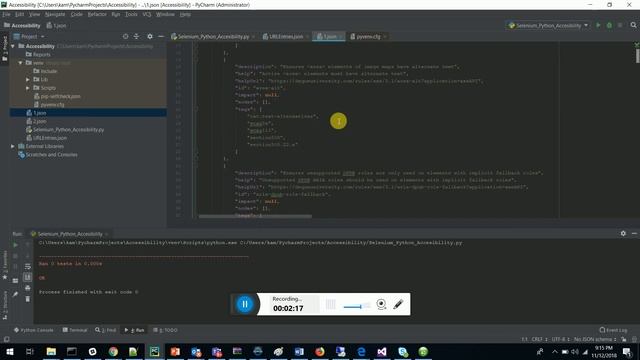Toggle the Project side tool button
640x360 pixels.
coord(4,49)
